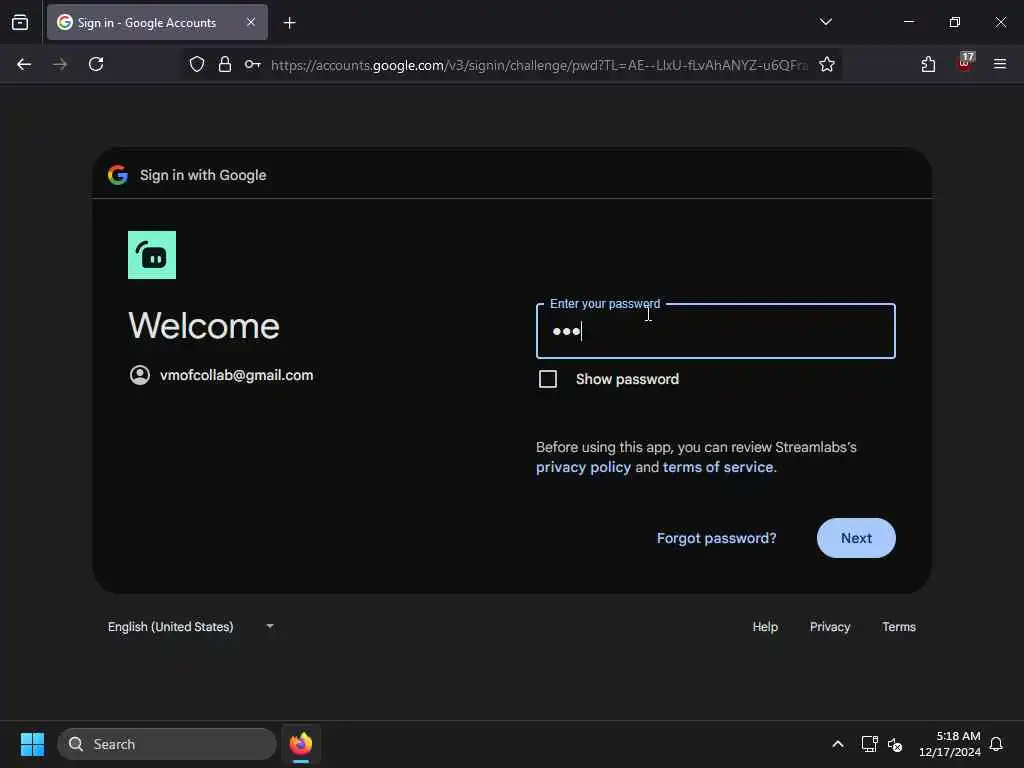The image size is (1024, 768).
Task: Click the account avatar next to vmofcollab@gmail.com
Action: pos(140,375)
